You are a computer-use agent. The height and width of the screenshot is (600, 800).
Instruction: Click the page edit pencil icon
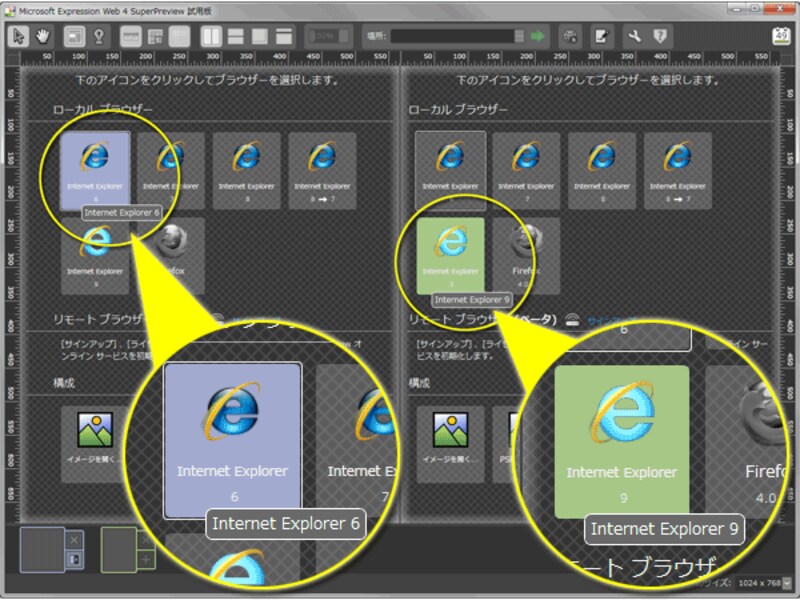602,38
